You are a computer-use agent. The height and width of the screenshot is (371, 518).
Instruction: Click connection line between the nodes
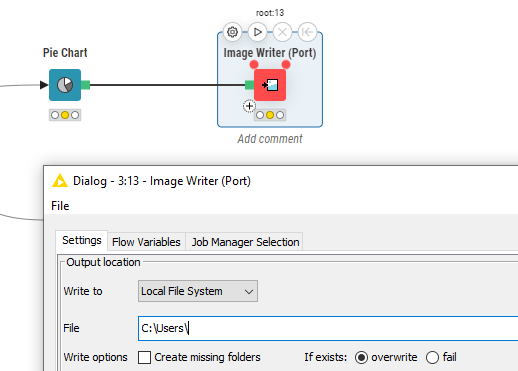[x=167, y=85]
